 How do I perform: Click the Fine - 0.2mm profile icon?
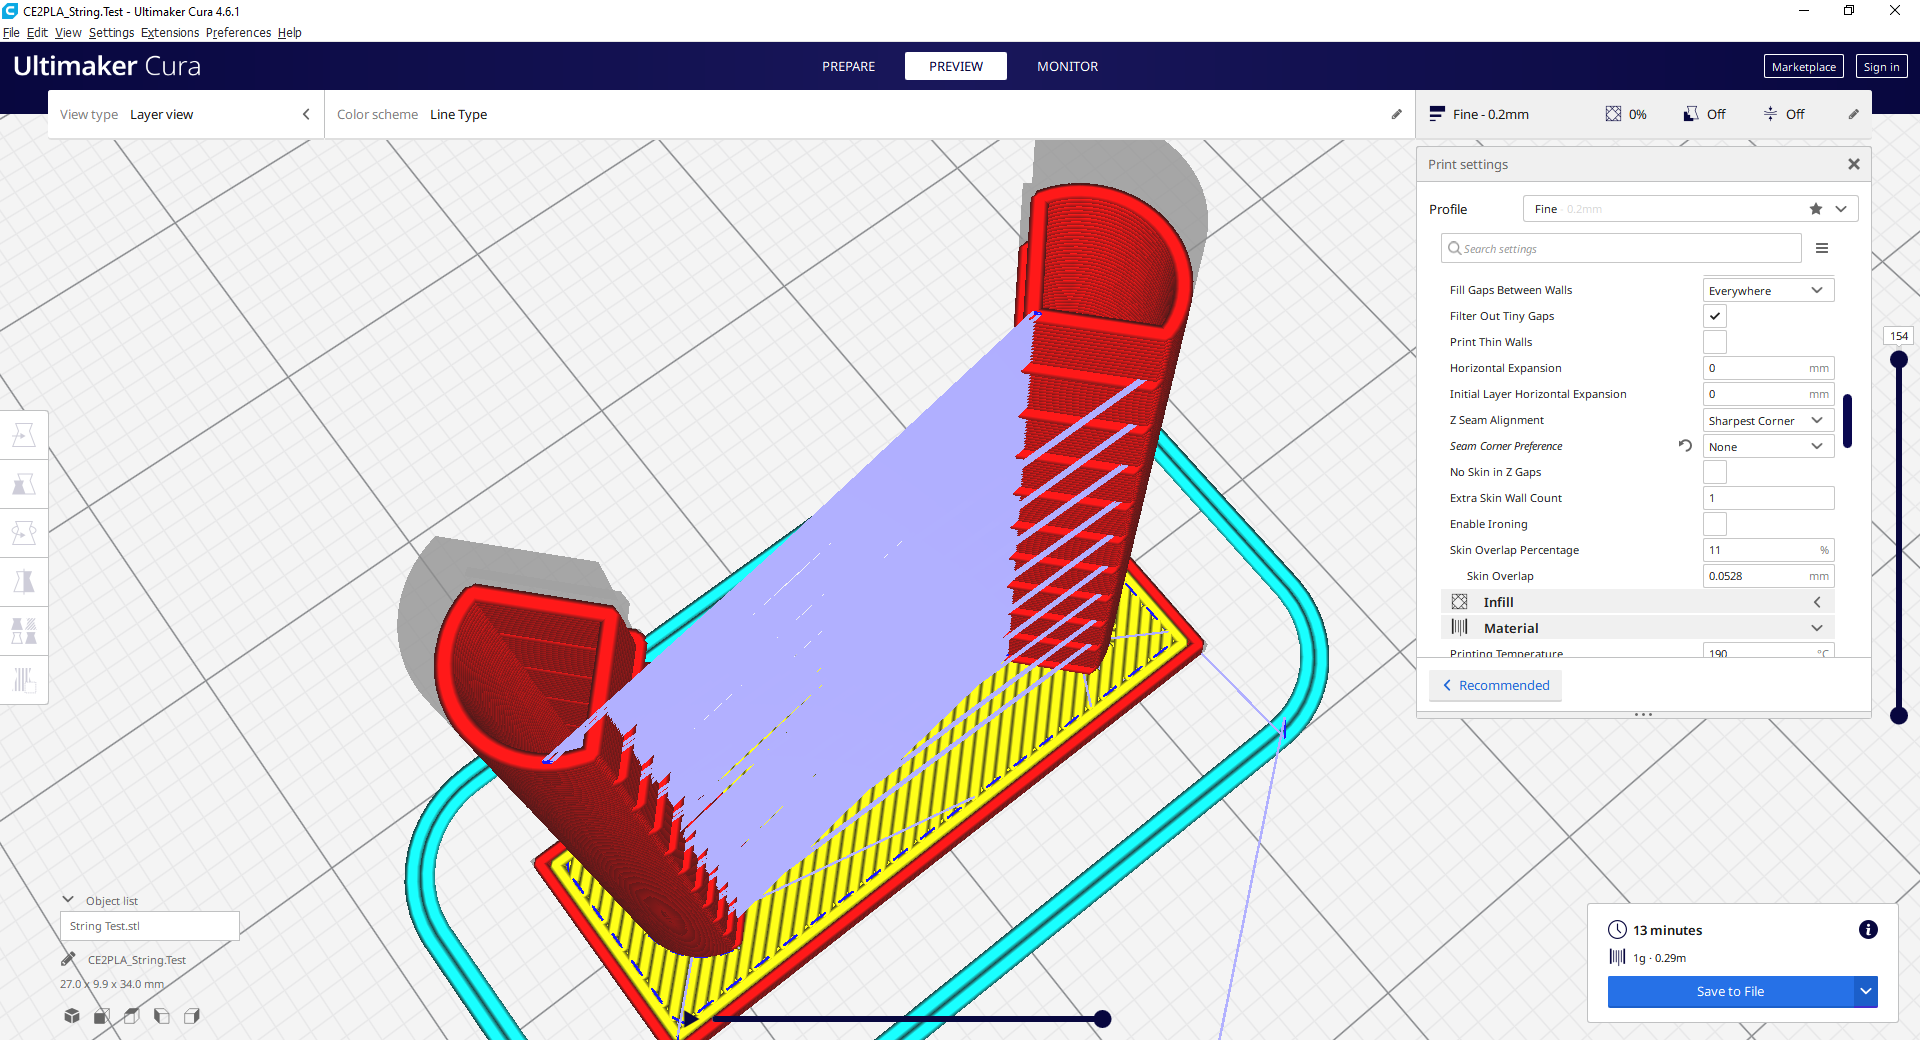coord(1437,114)
